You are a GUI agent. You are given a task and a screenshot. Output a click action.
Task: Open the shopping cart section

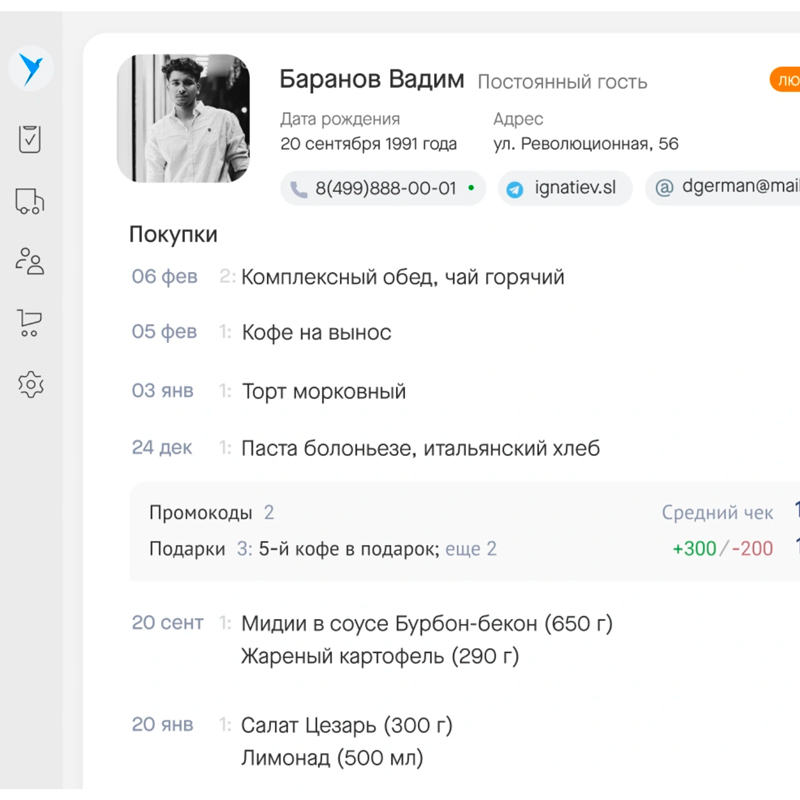(x=30, y=323)
